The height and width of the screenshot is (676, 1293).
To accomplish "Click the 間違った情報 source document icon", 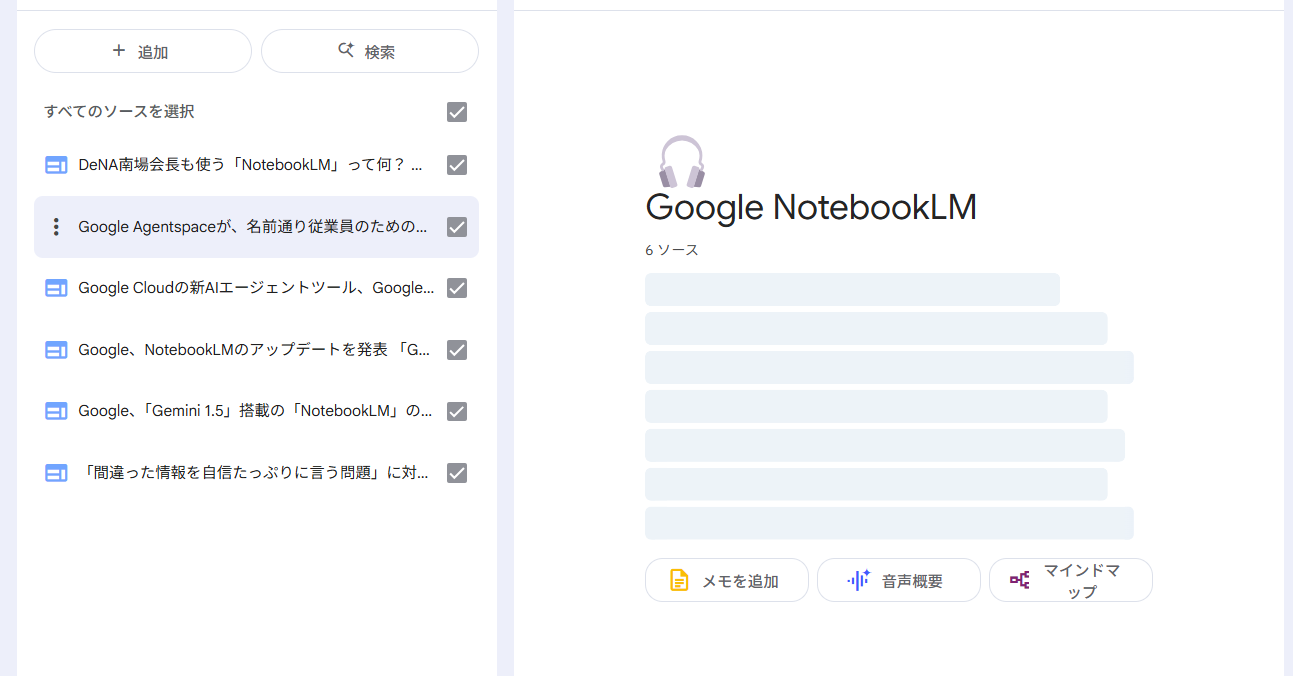I will 56,473.
